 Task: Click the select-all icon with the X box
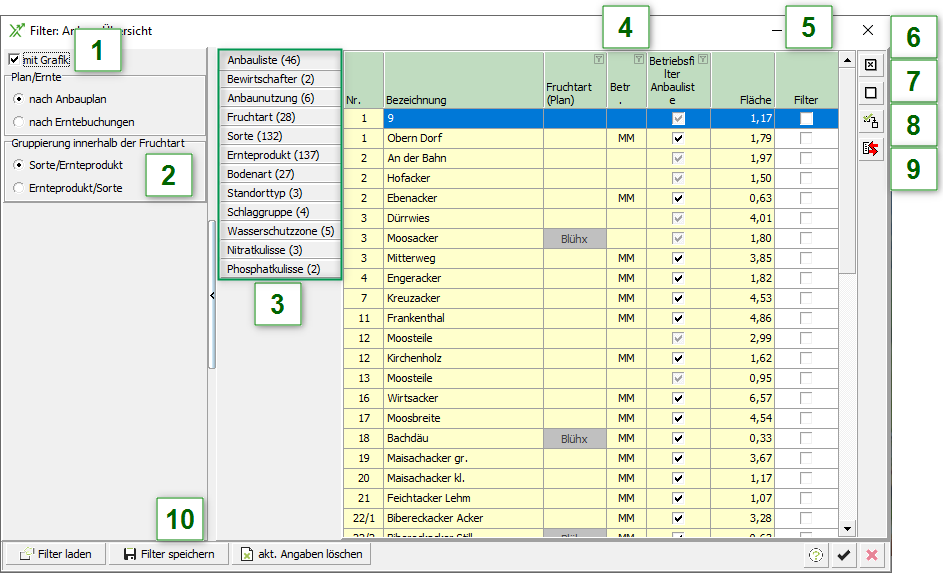(x=870, y=65)
